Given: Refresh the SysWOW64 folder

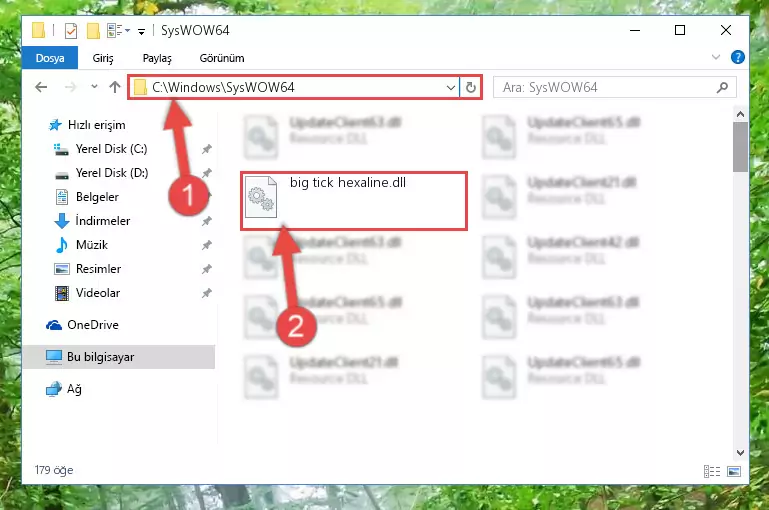Looking at the screenshot, I should (x=471, y=87).
